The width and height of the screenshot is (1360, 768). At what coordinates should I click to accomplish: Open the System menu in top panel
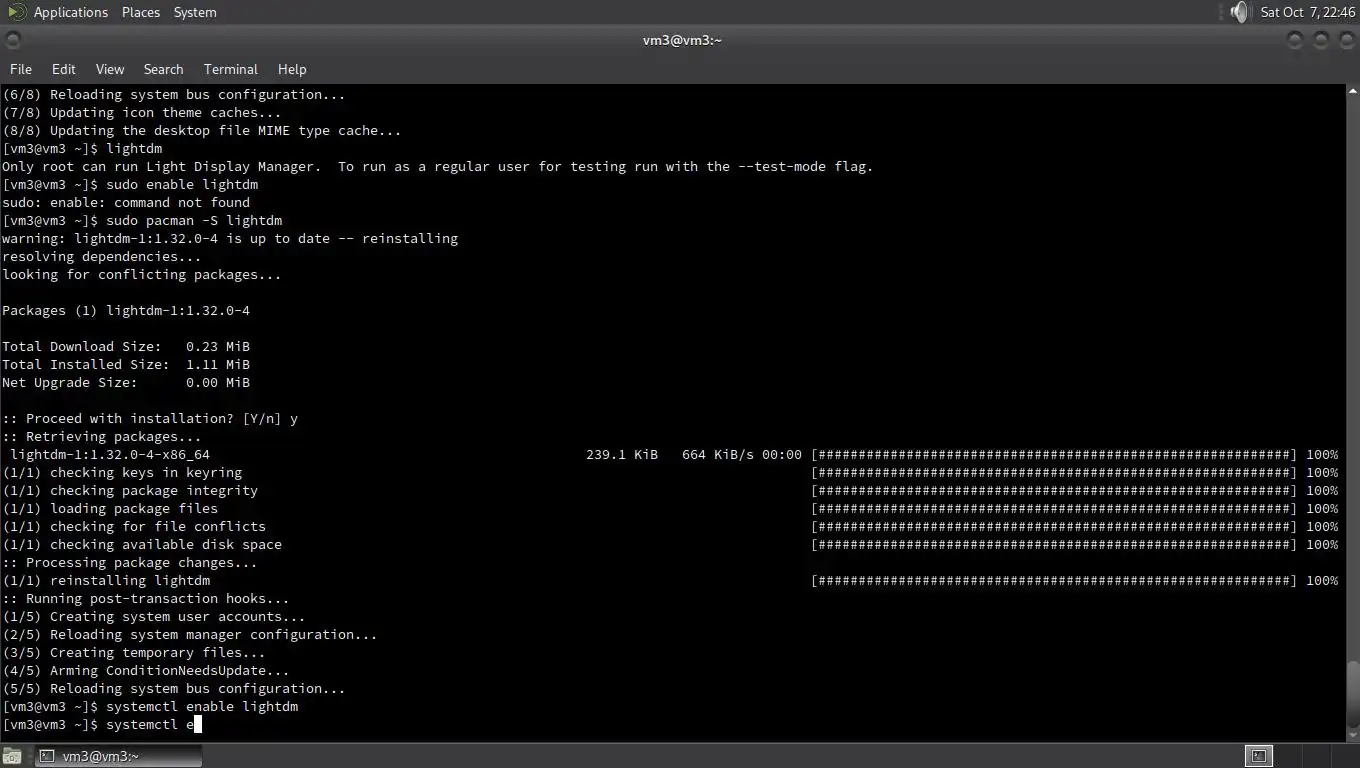pyautogui.click(x=195, y=12)
